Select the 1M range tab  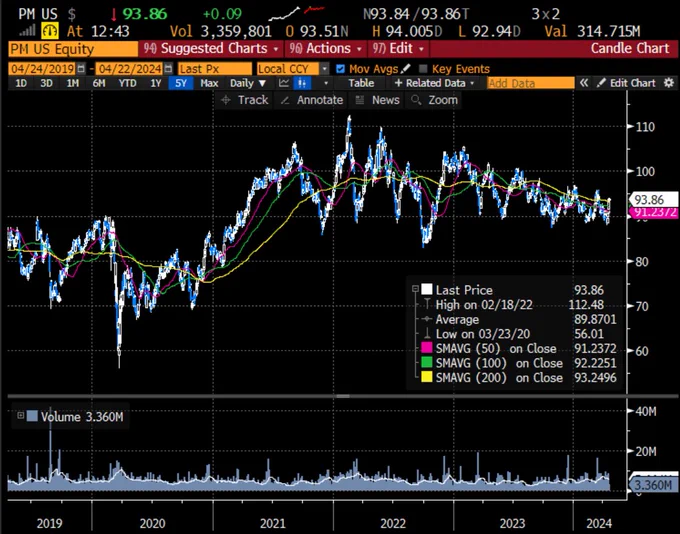tap(72, 83)
